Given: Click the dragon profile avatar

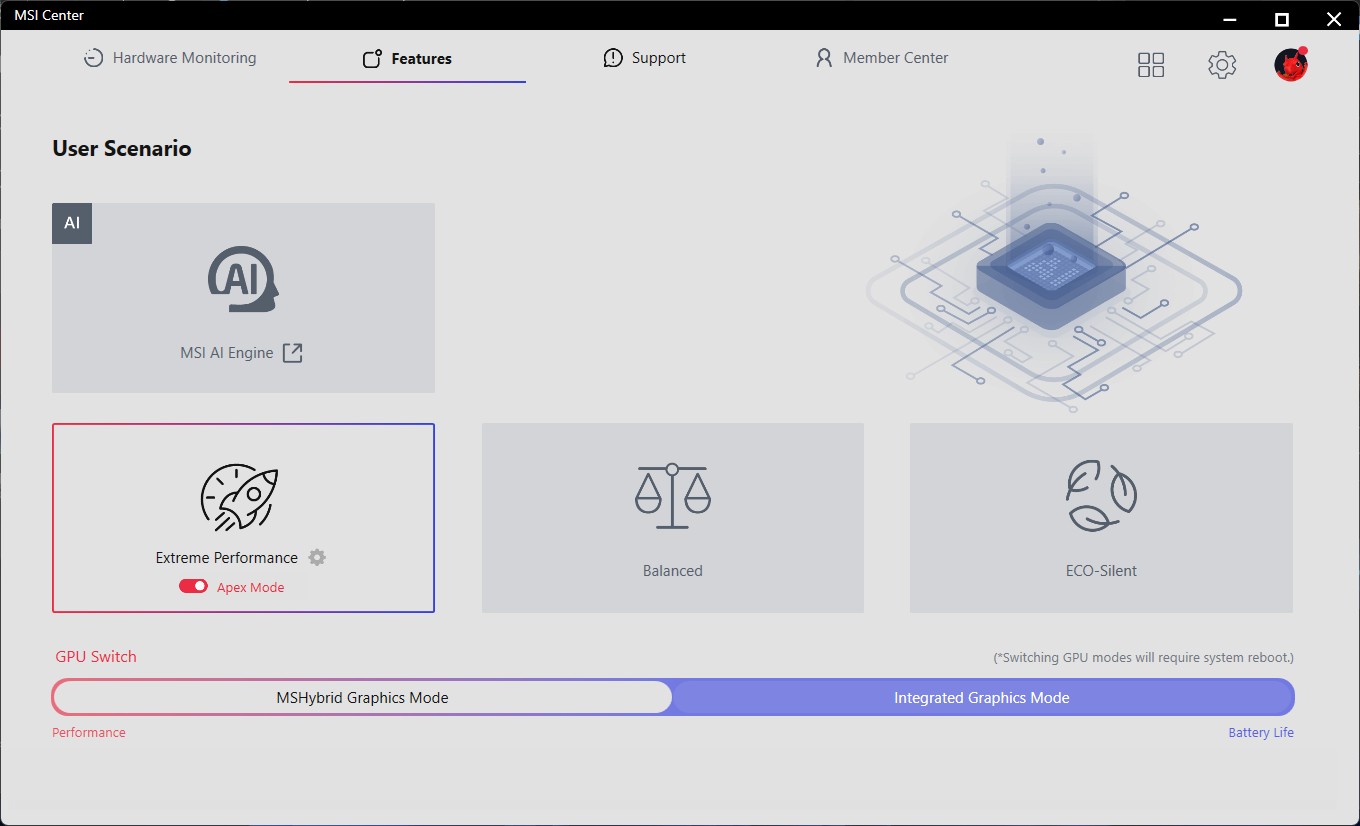Looking at the screenshot, I should pos(1291,64).
